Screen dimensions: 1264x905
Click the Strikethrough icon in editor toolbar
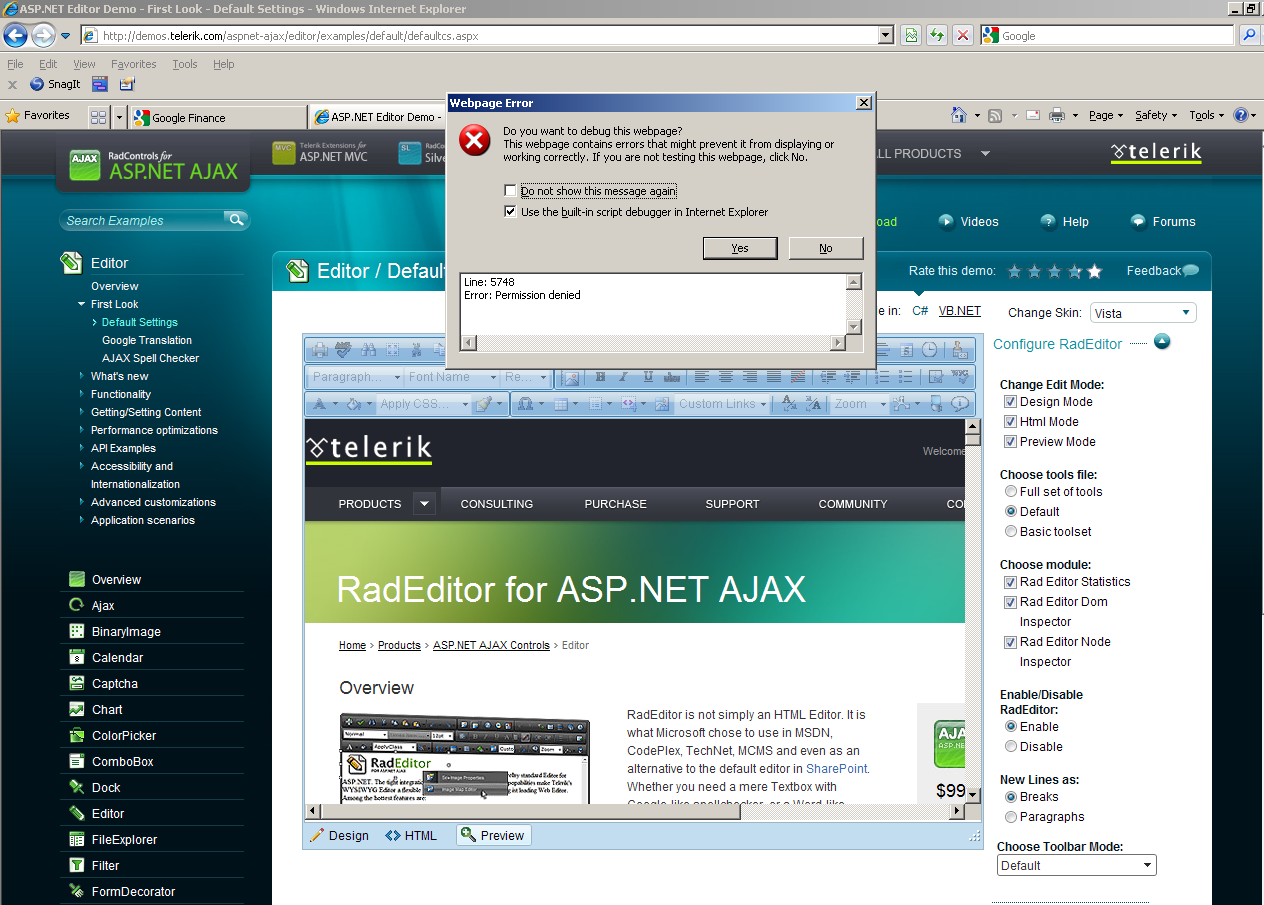672,377
